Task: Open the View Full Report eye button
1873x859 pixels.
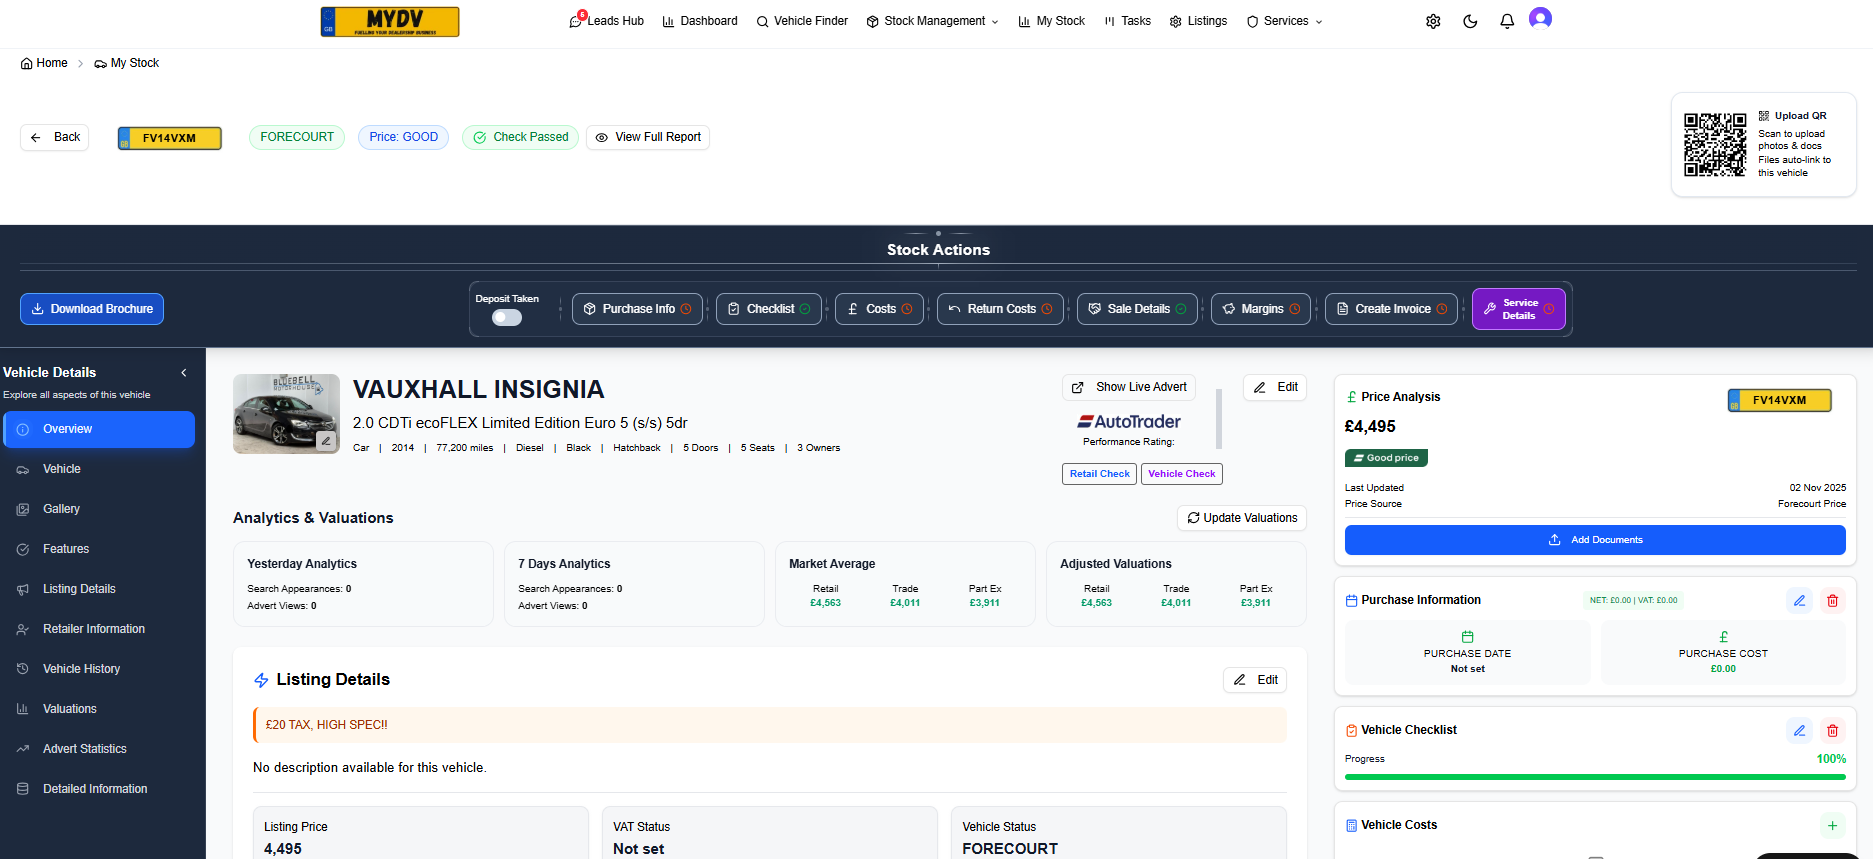Action: [648, 137]
